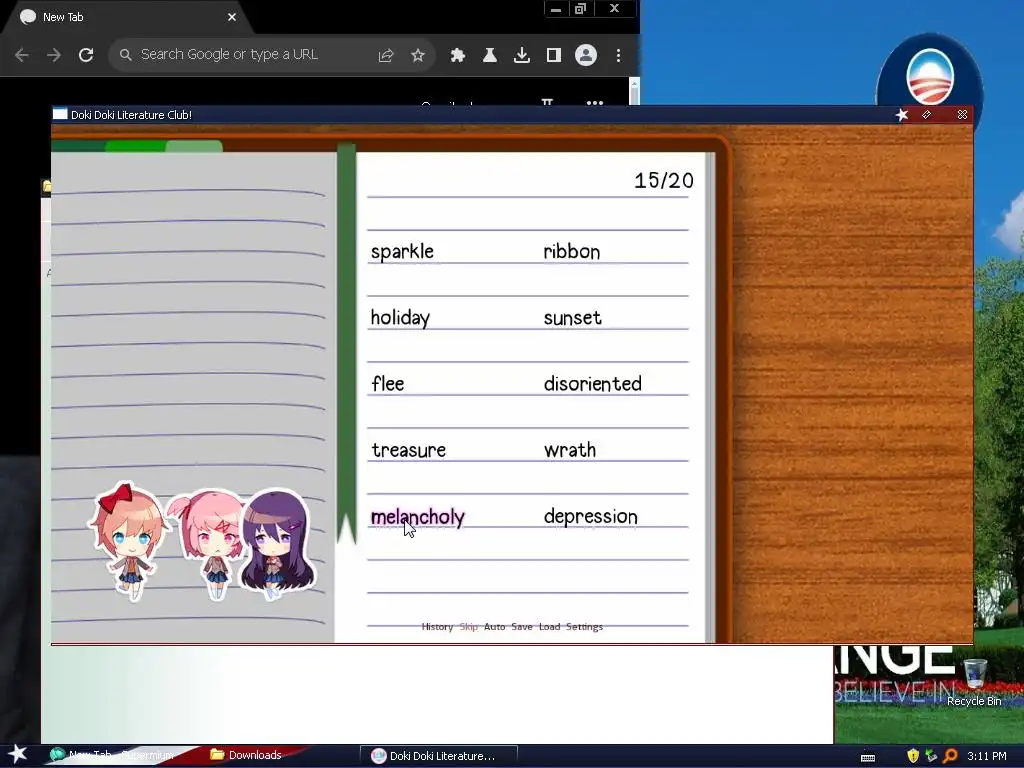Click the security shield tray icon
The width and height of the screenshot is (1024, 768).
click(913, 756)
